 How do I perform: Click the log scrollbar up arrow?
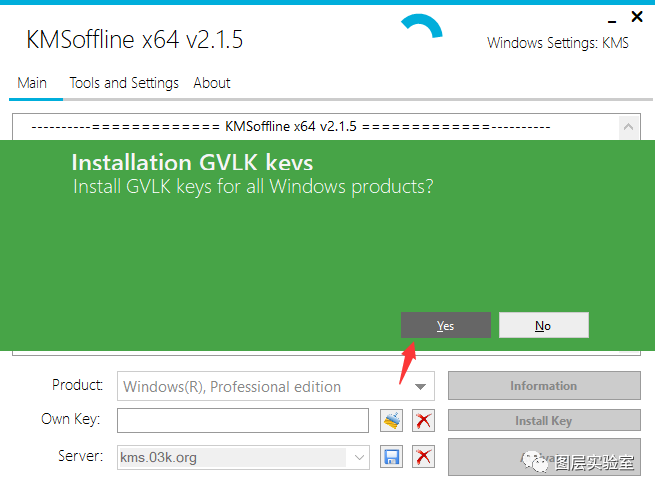coord(629,127)
